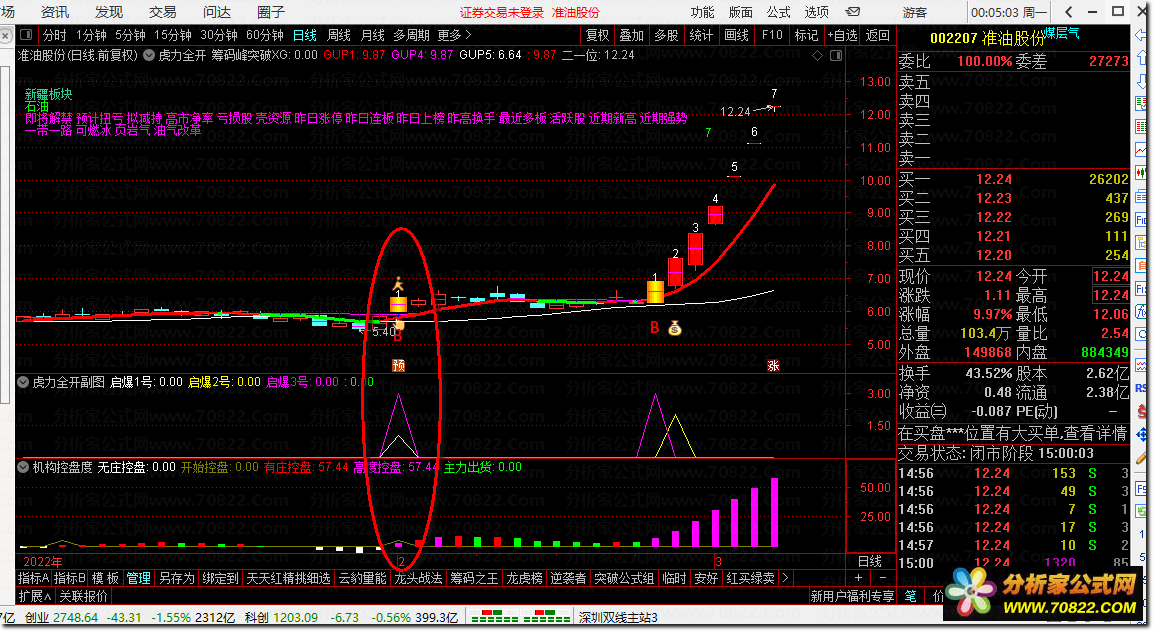Open the 选项 menu
The image size is (1155, 632).
click(x=817, y=13)
